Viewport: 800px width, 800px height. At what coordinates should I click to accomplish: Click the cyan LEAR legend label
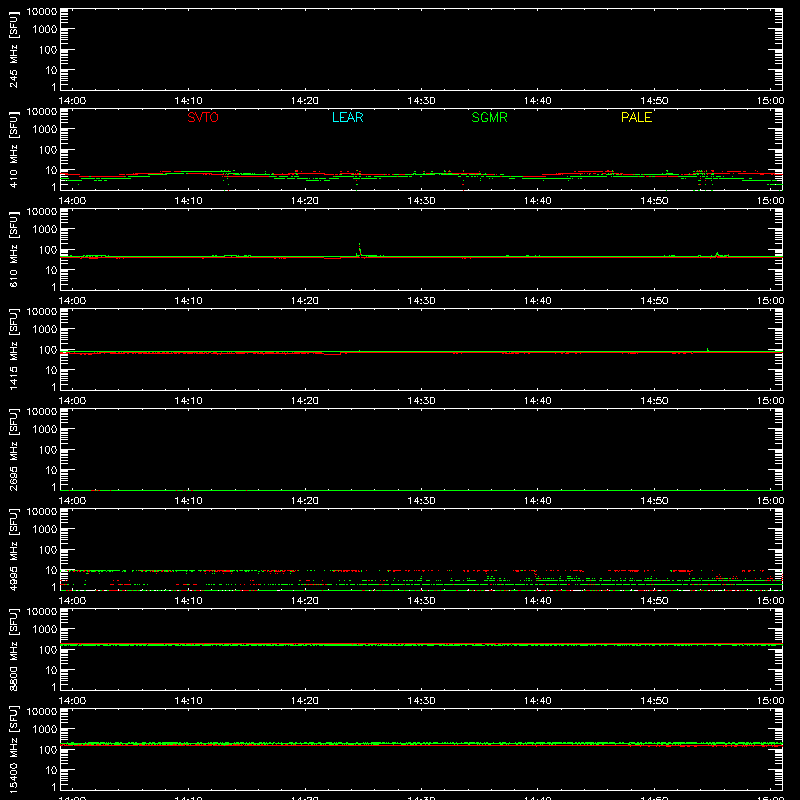tap(347, 117)
